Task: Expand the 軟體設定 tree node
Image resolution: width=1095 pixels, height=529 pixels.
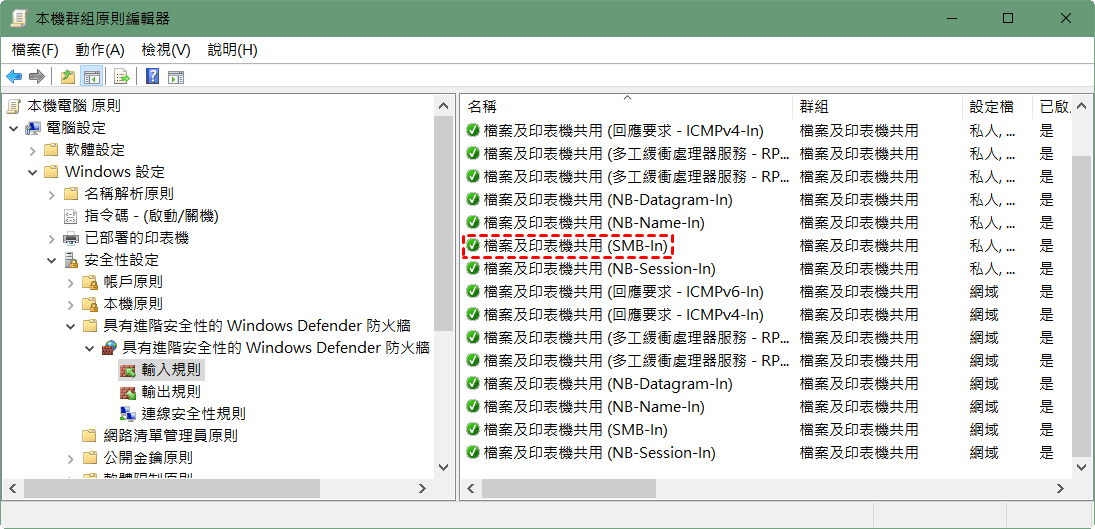Action: (x=32, y=150)
